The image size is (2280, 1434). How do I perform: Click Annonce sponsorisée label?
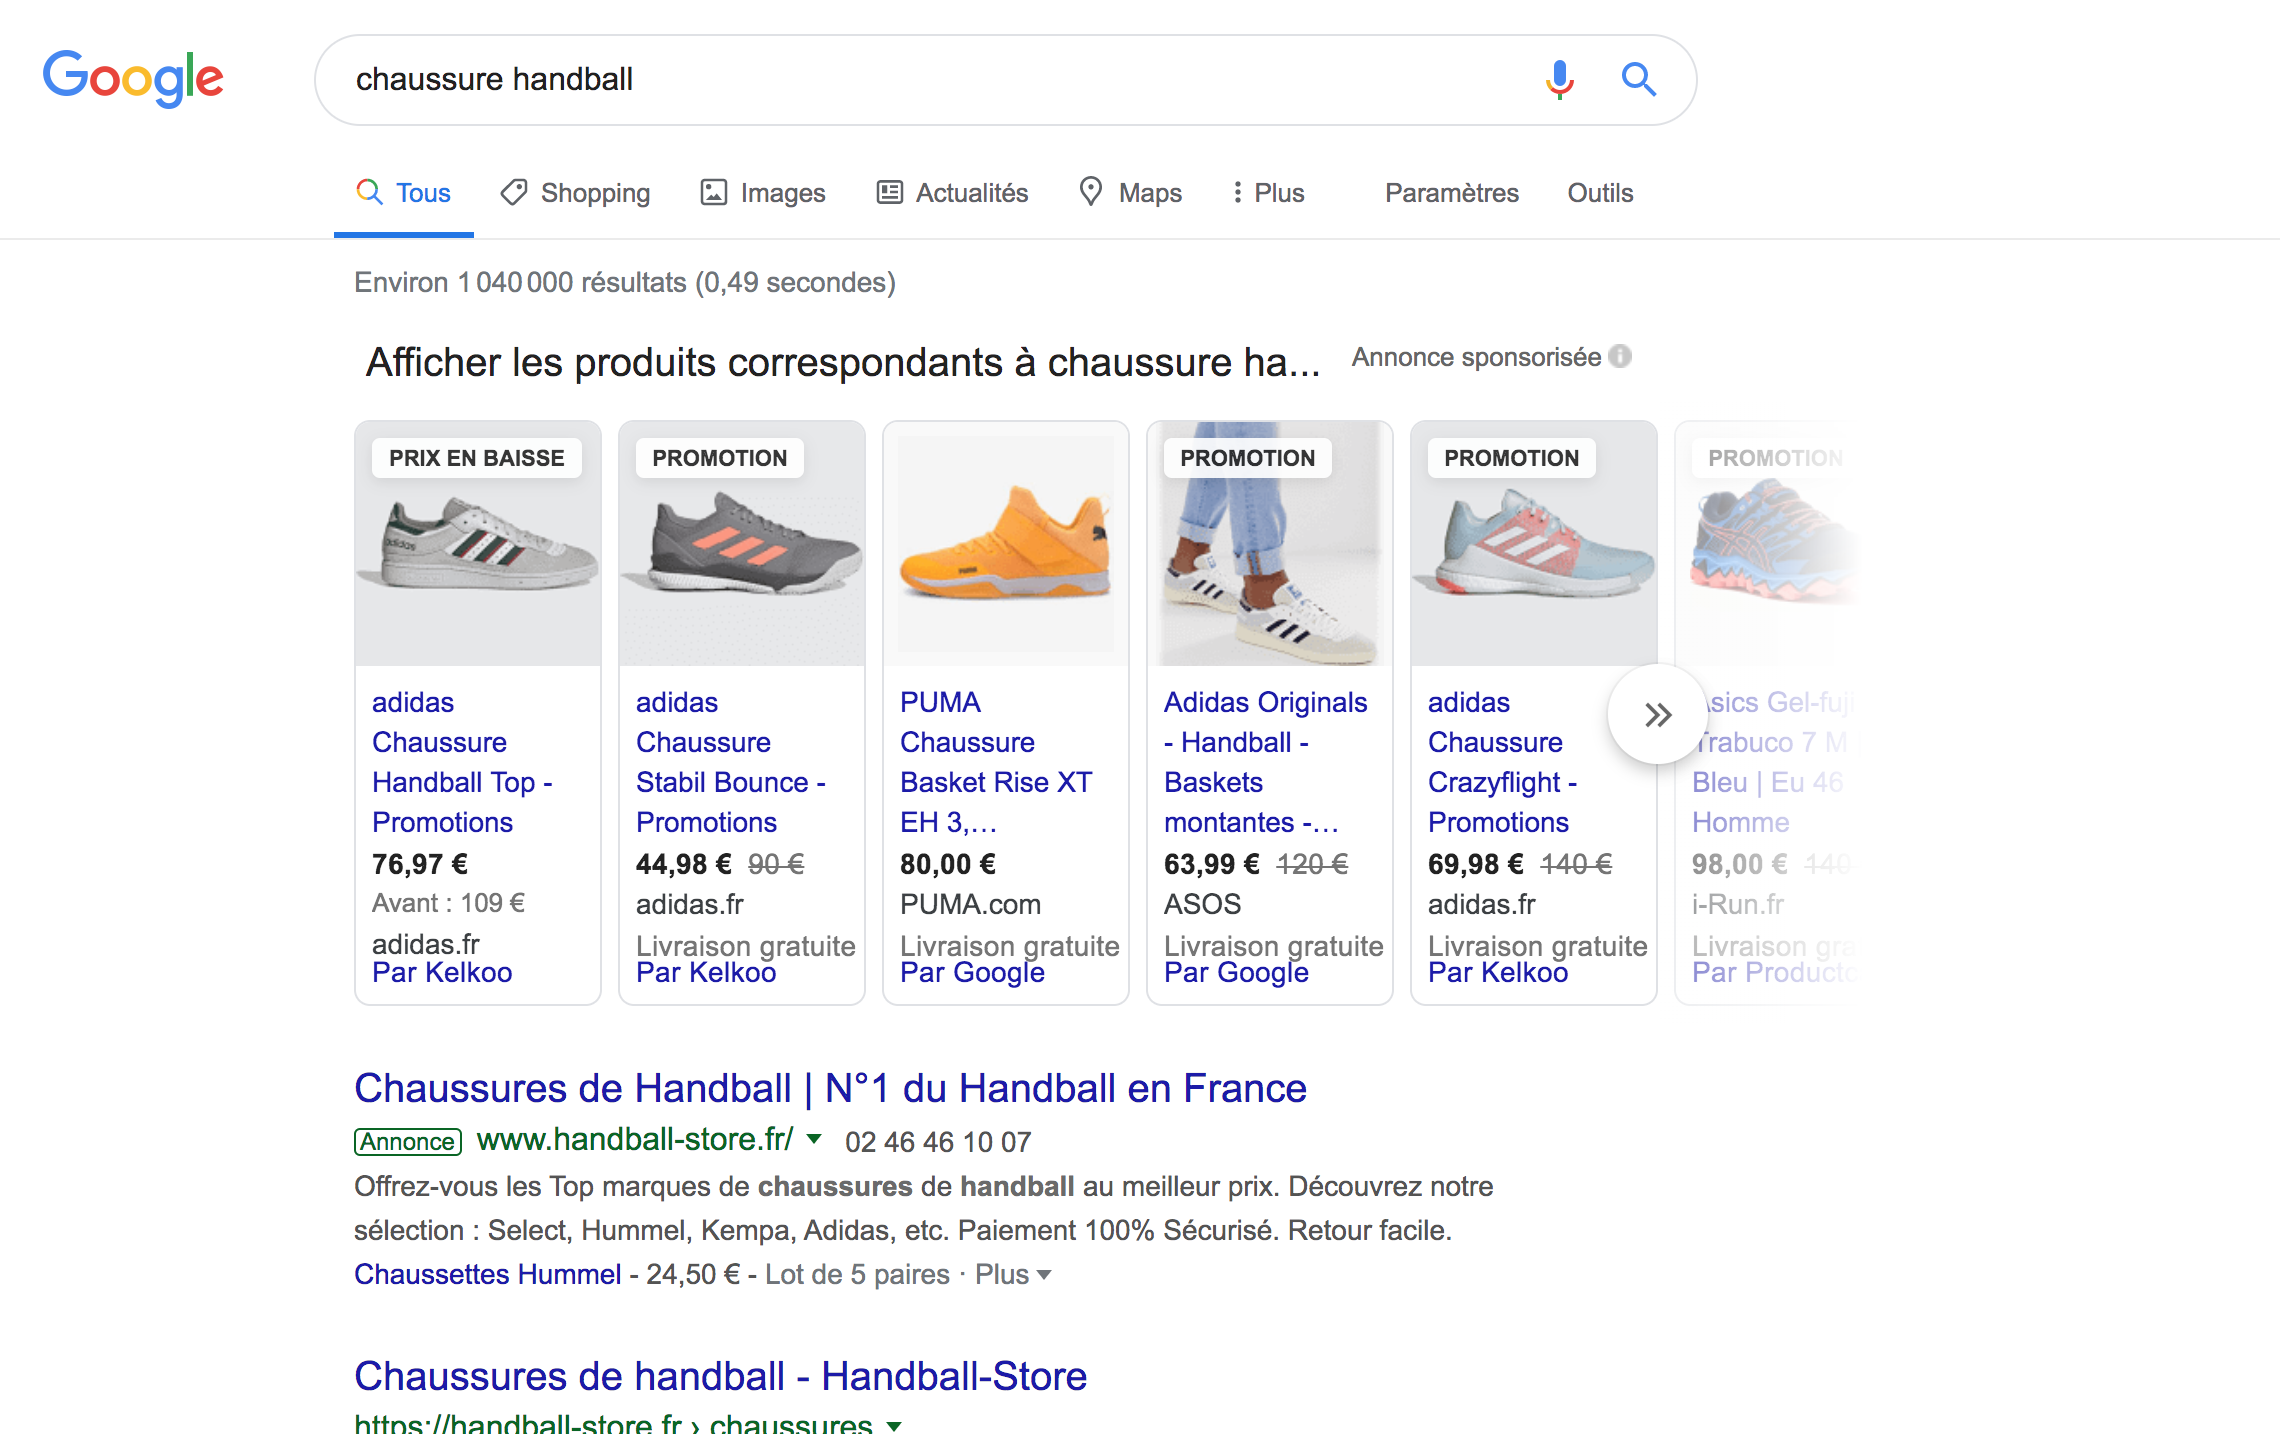pos(1476,357)
